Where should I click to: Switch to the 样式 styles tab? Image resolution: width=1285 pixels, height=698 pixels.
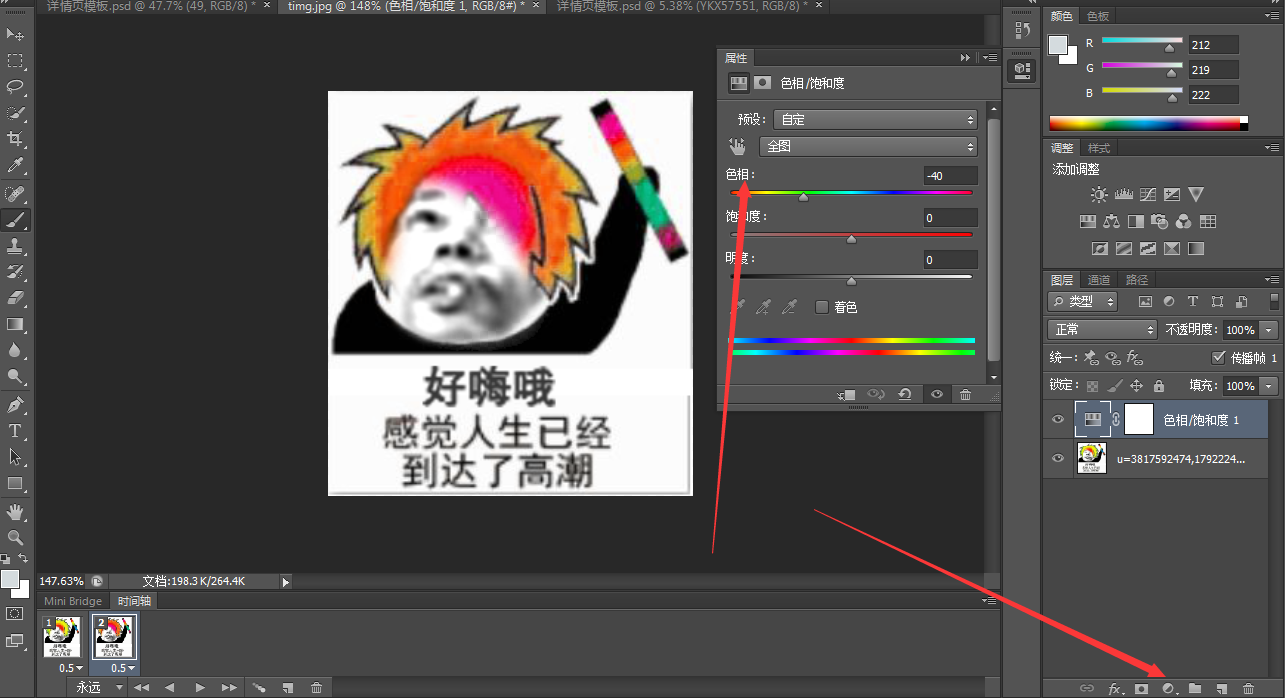(x=1099, y=148)
